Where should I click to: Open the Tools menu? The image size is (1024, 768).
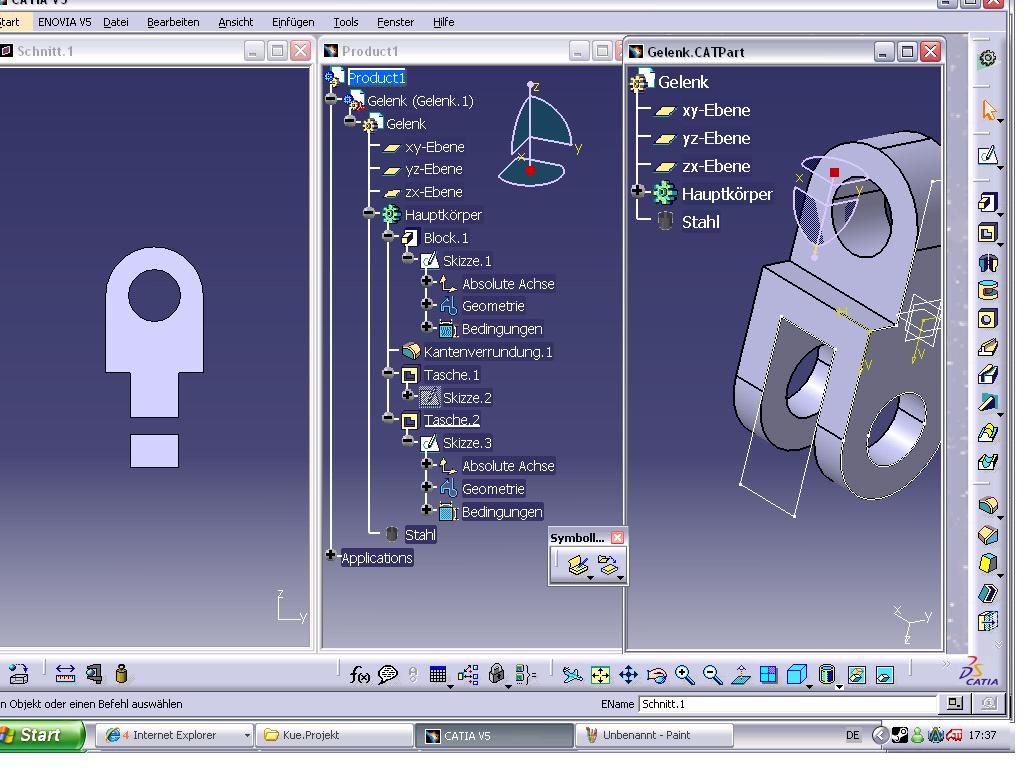pos(345,22)
